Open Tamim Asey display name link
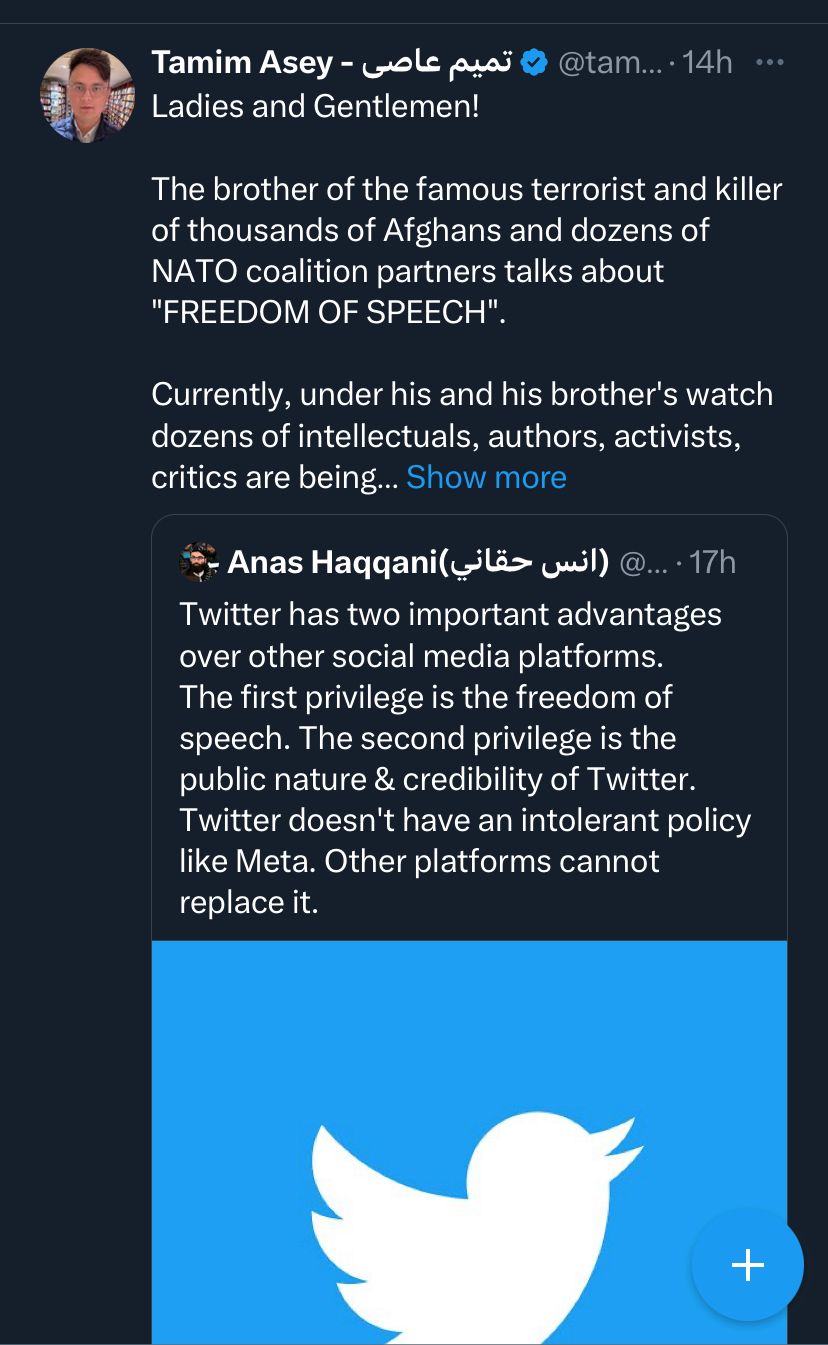Viewport: 828px width, 1345px height. pyautogui.click(x=242, y=63)
